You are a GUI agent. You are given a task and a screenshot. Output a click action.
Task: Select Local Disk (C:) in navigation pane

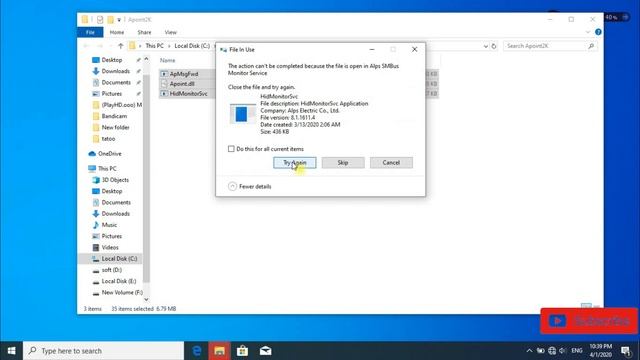click(119, 258)
